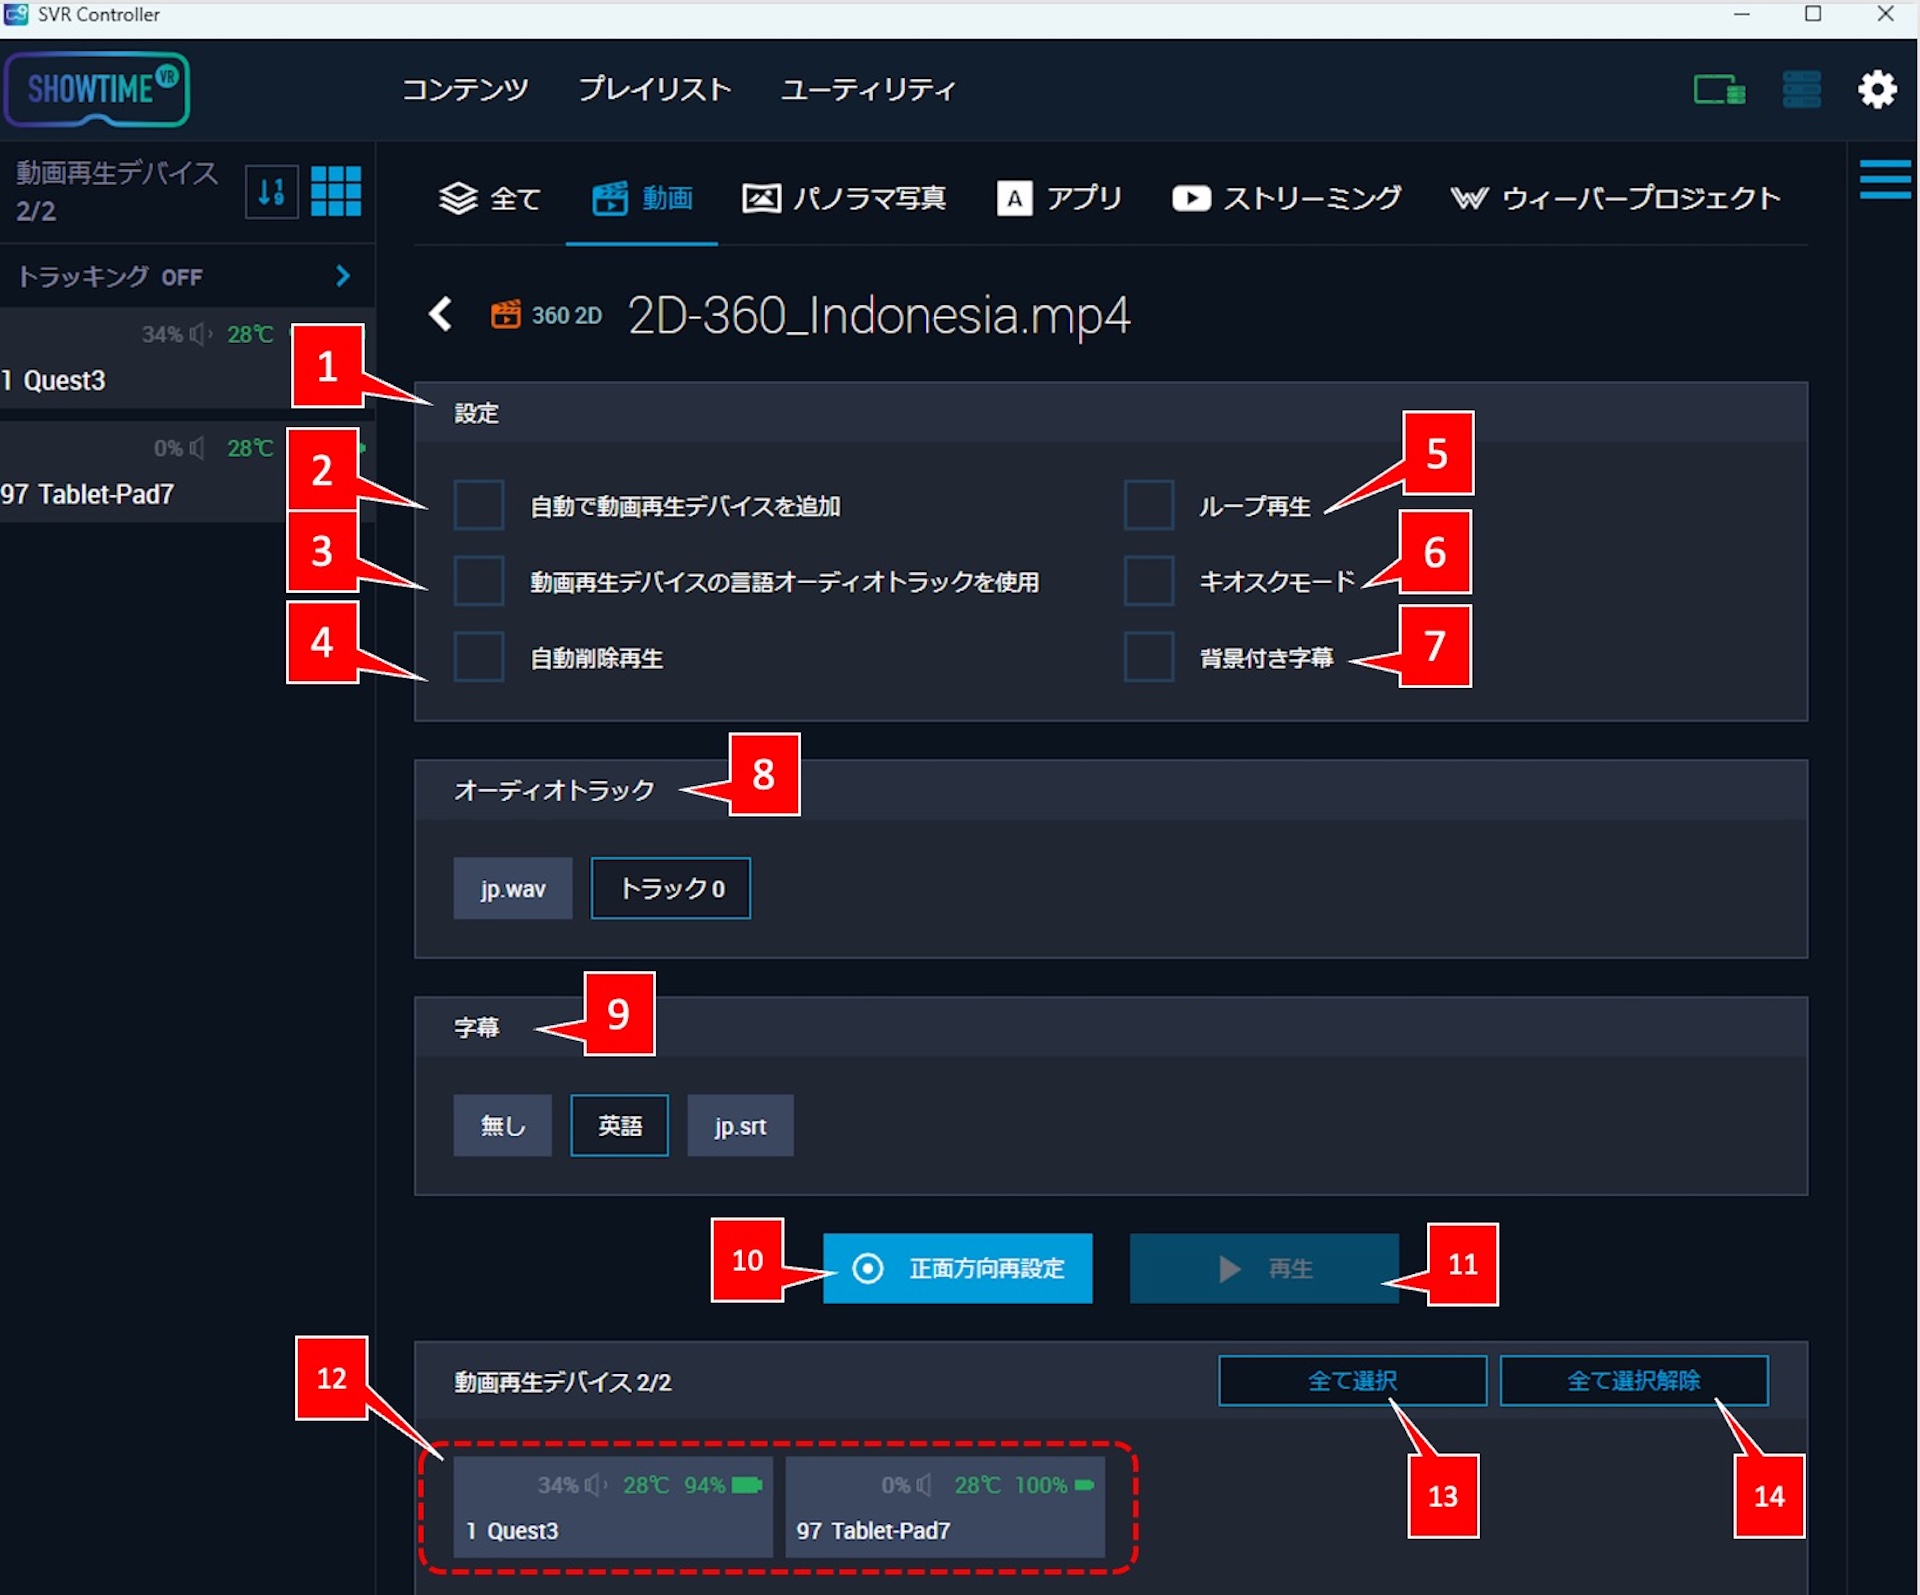Select the 97 Tablet-Pad7 device card
Screen dimensions: 1920x1595
[945, 1507]
